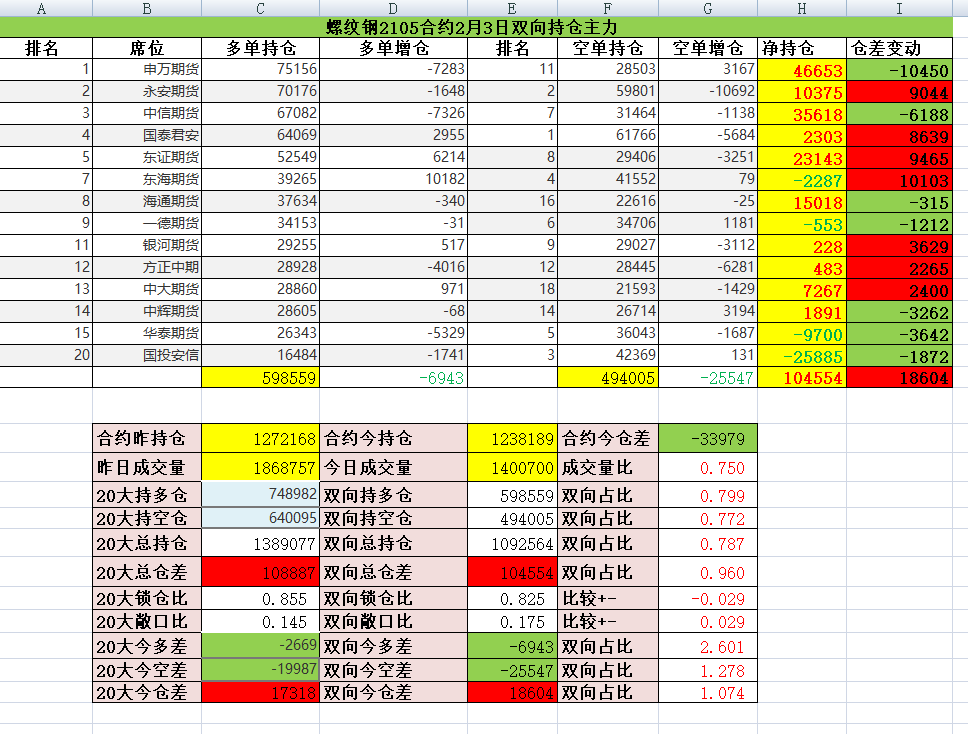Select the 空单持仓 header cell
The width and height of the screenshot is (968, 734).
[608, 48]
